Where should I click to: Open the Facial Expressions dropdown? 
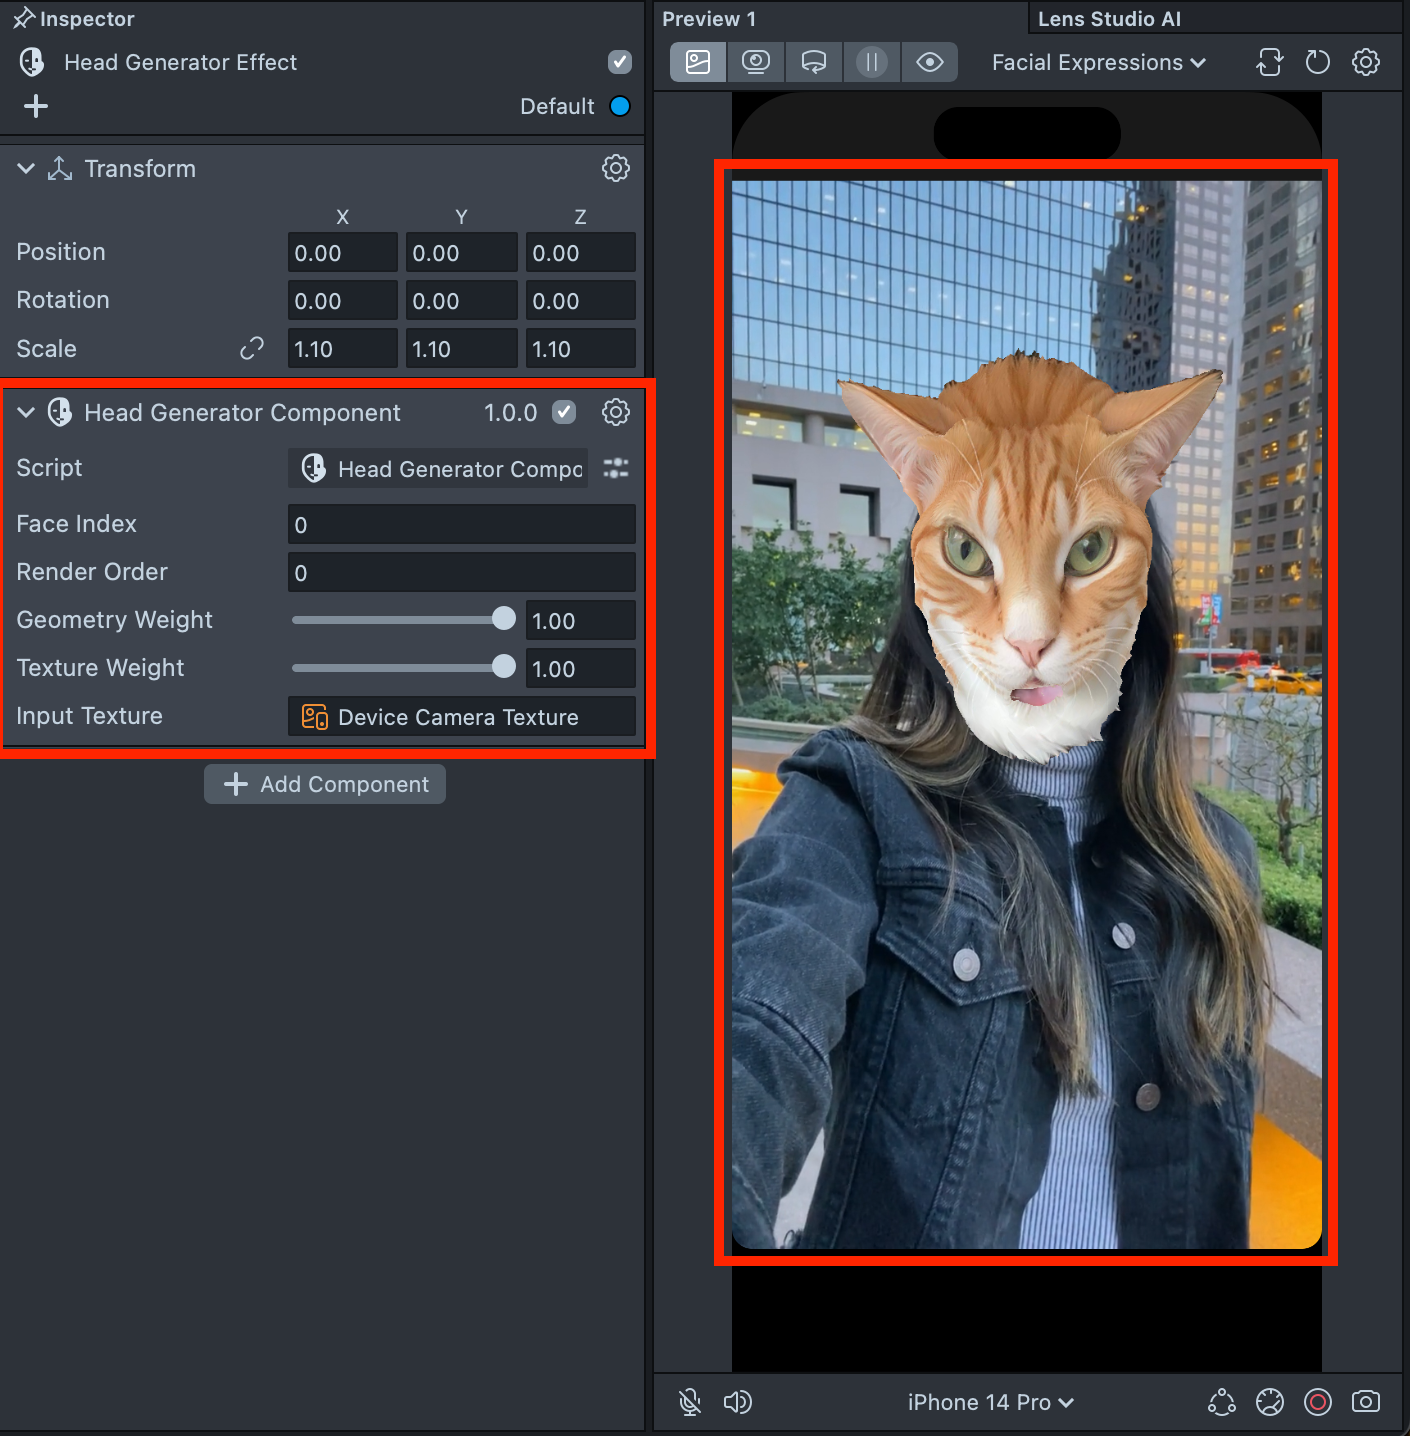(x=1098, y=62)
